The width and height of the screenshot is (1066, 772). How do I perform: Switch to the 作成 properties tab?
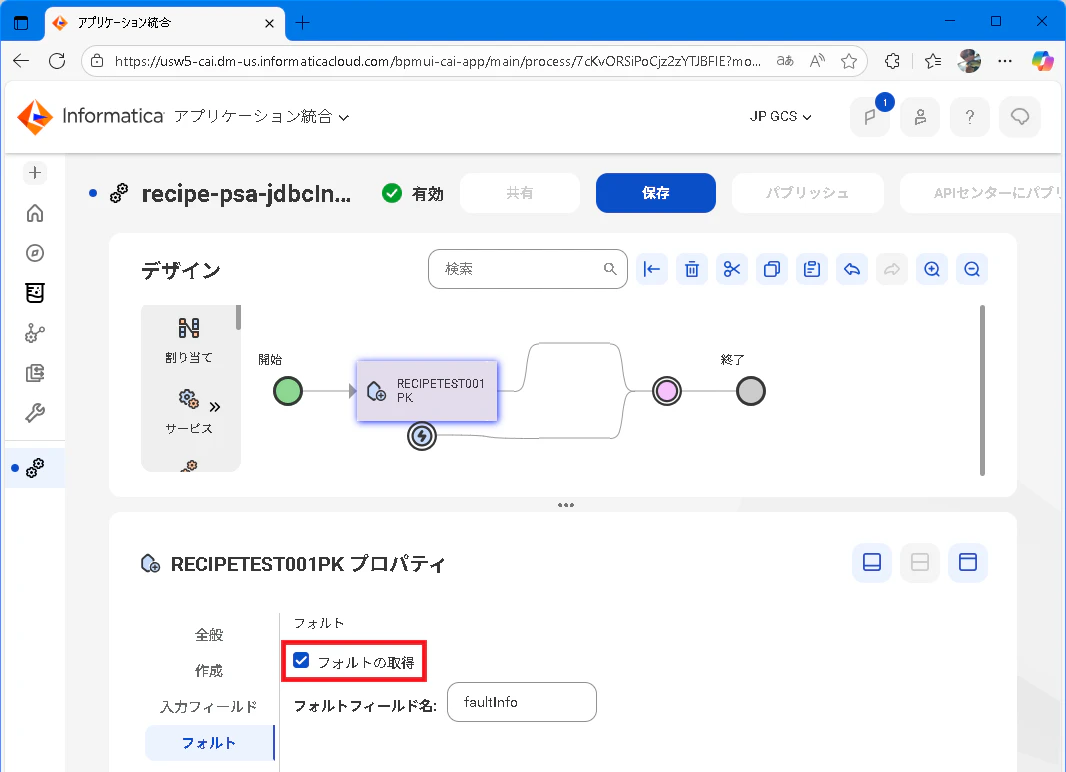tap(209, 671)
